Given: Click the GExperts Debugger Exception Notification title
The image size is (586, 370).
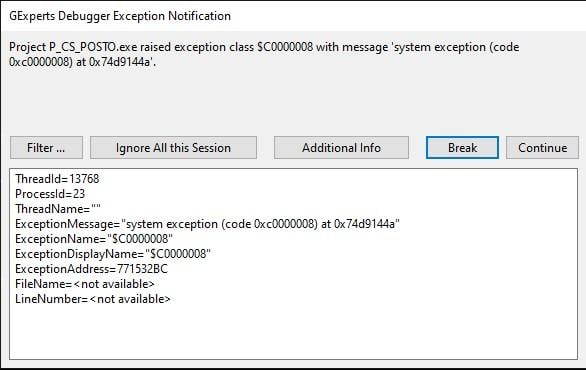Looking at the screenshot, I should (120, 16).
